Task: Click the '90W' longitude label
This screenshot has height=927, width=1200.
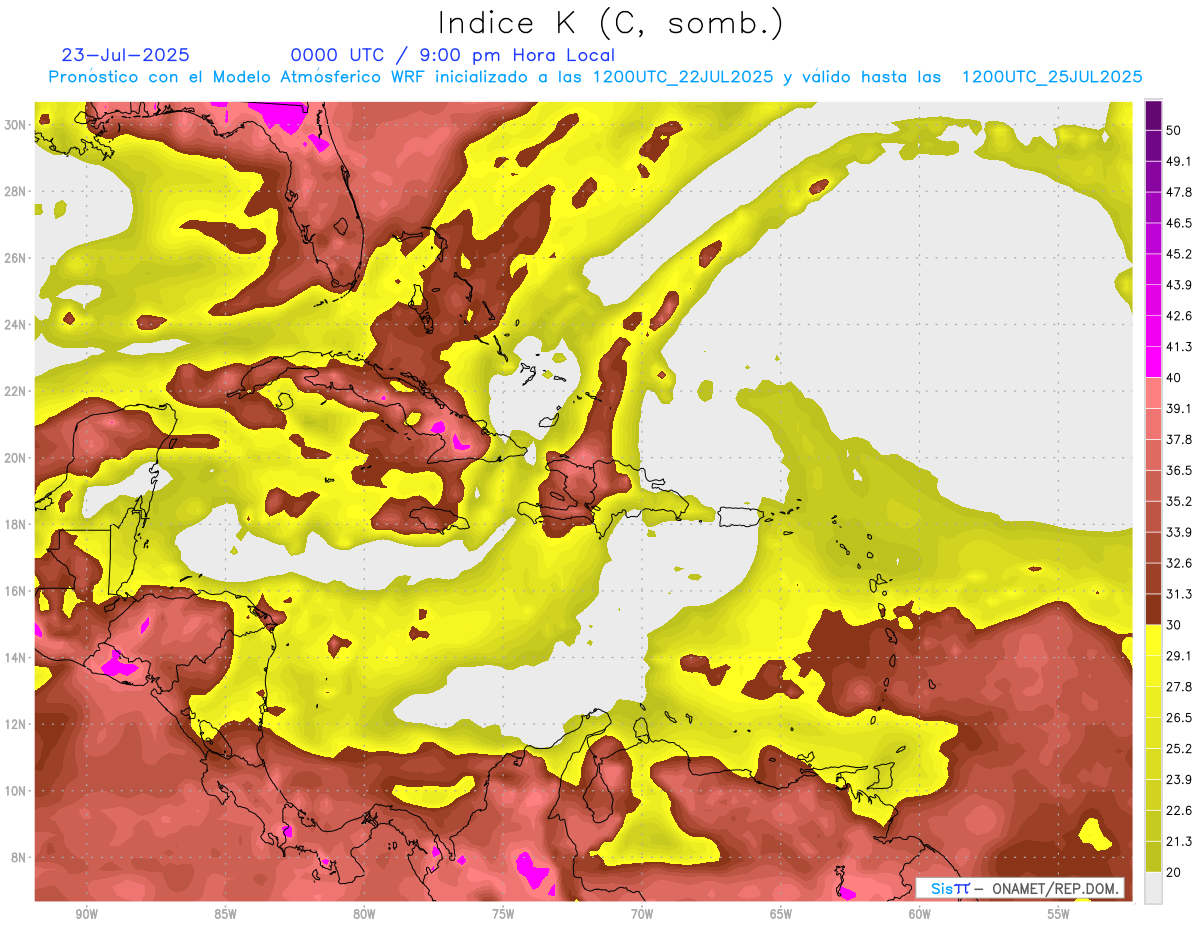Action: tap(87, 914)
